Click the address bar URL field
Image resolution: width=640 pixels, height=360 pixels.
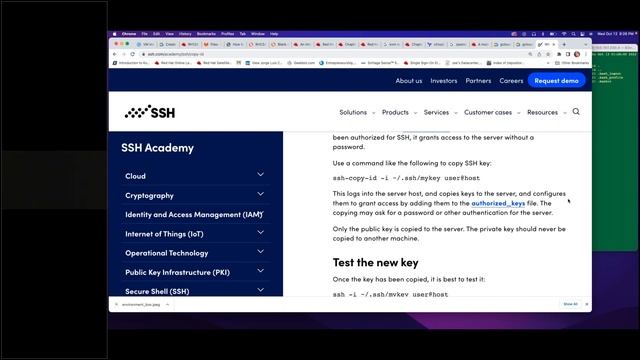click(333, 54)
